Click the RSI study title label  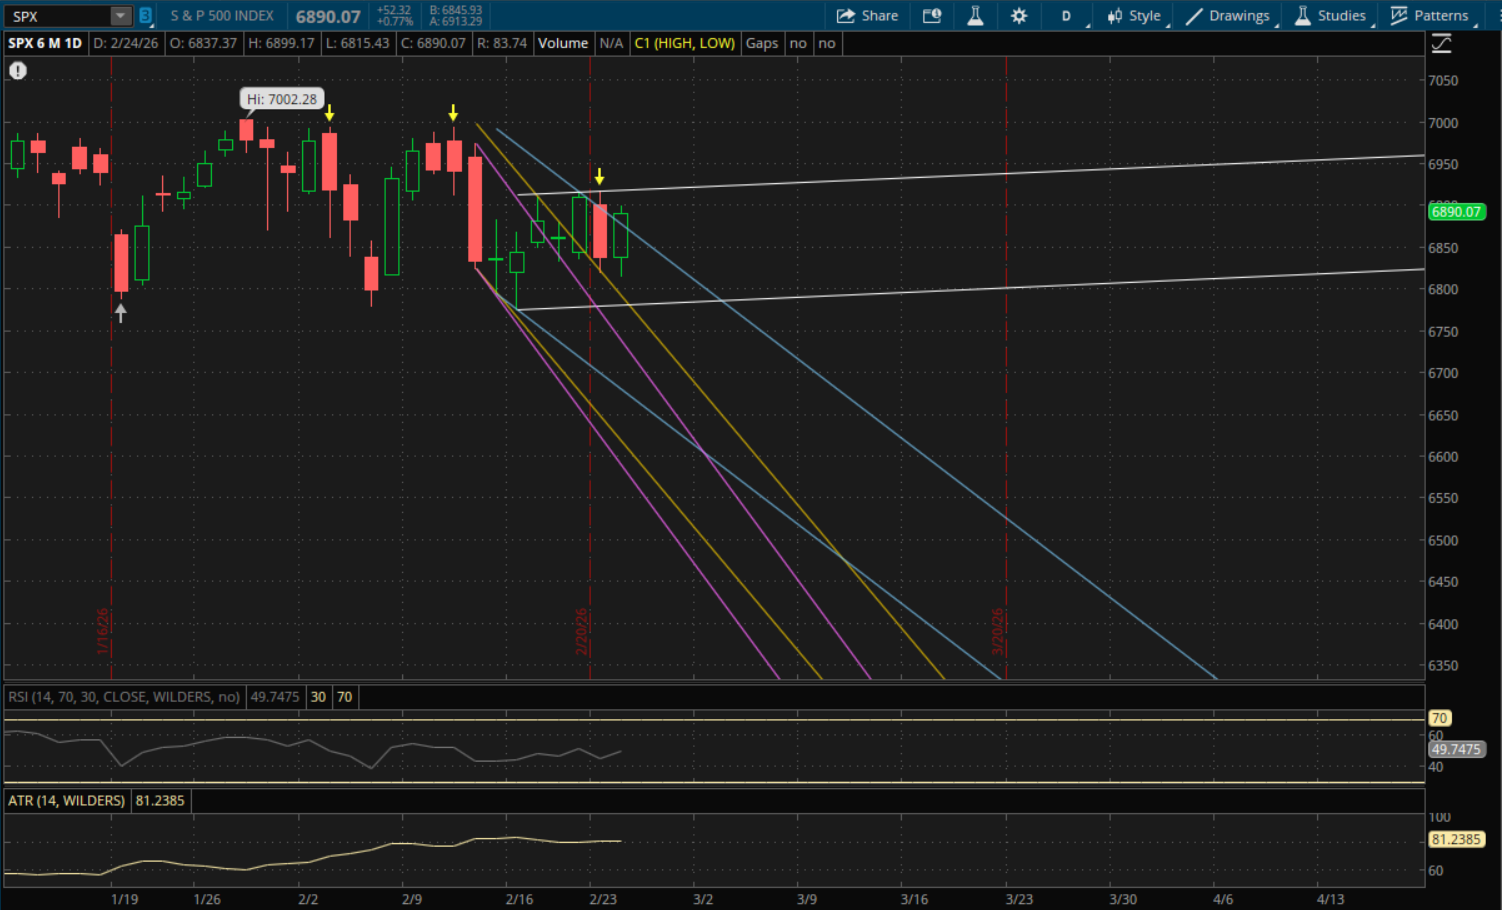click(124, 697)
